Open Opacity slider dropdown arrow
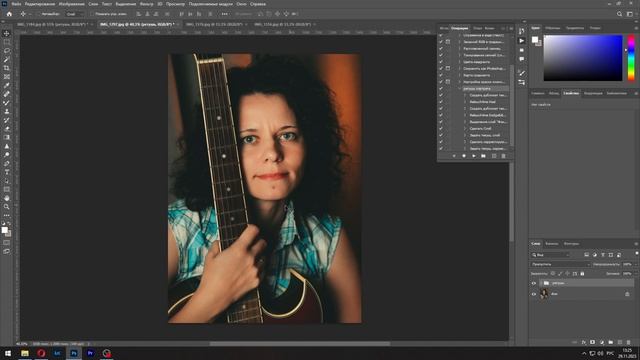Viewport: 640px width, 360px height. 635,264
